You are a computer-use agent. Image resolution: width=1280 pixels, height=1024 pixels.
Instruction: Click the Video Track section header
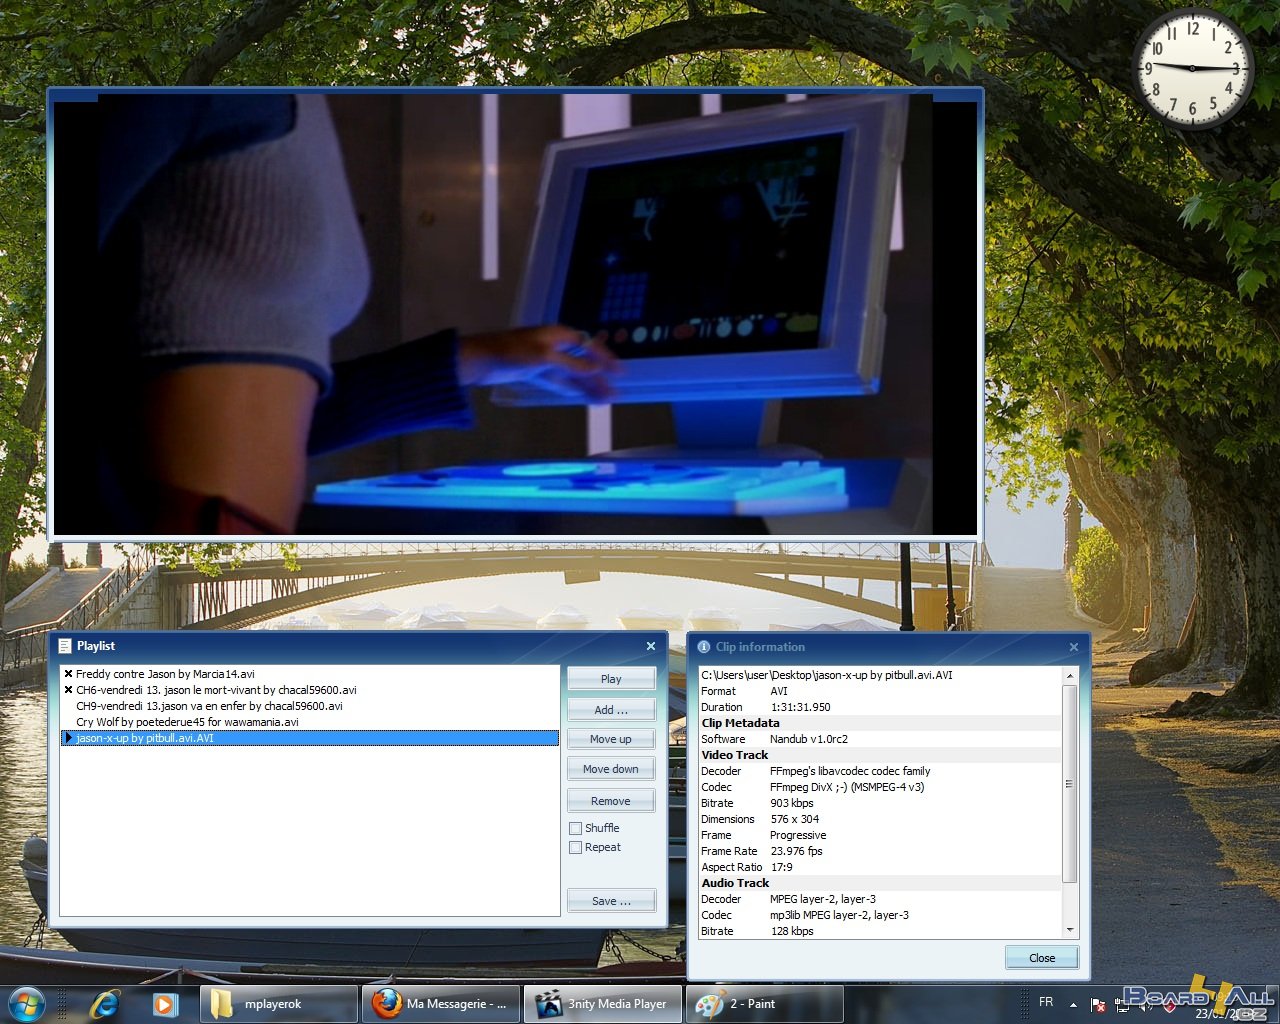(735, 755)
